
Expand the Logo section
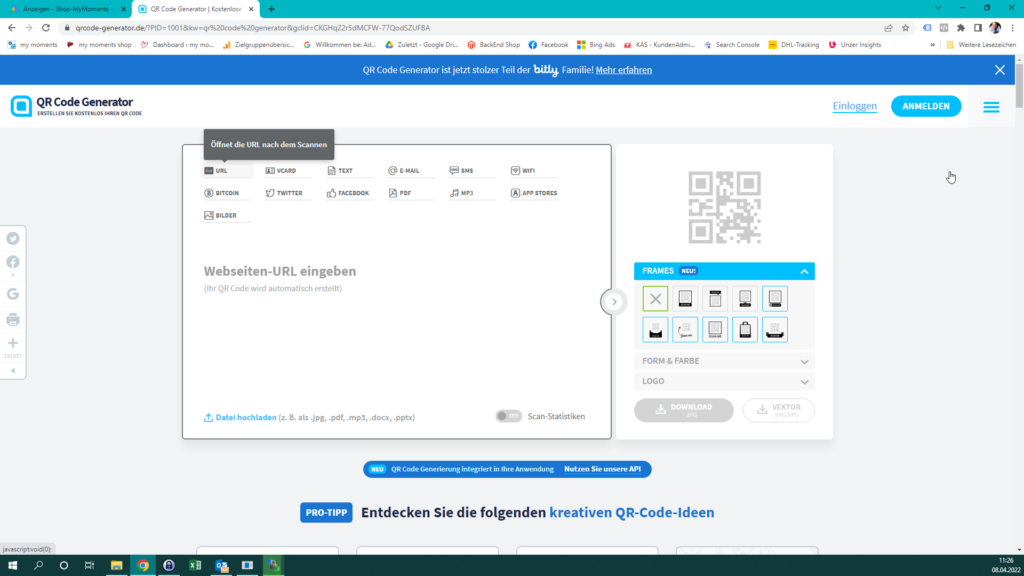pos(724,381)
